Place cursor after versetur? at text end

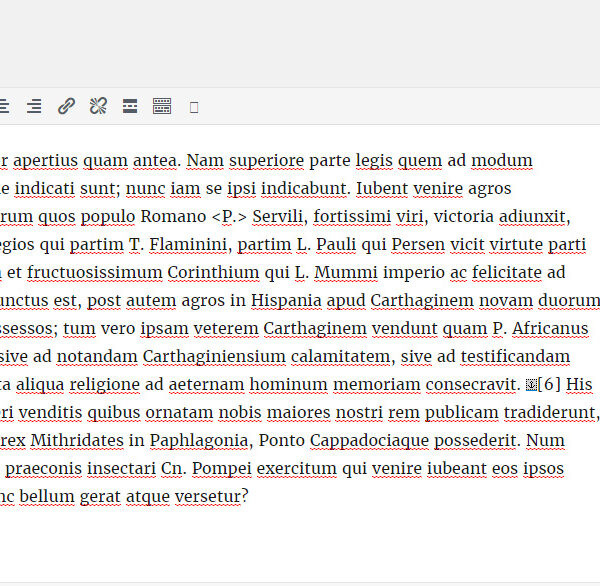[249, 496]
